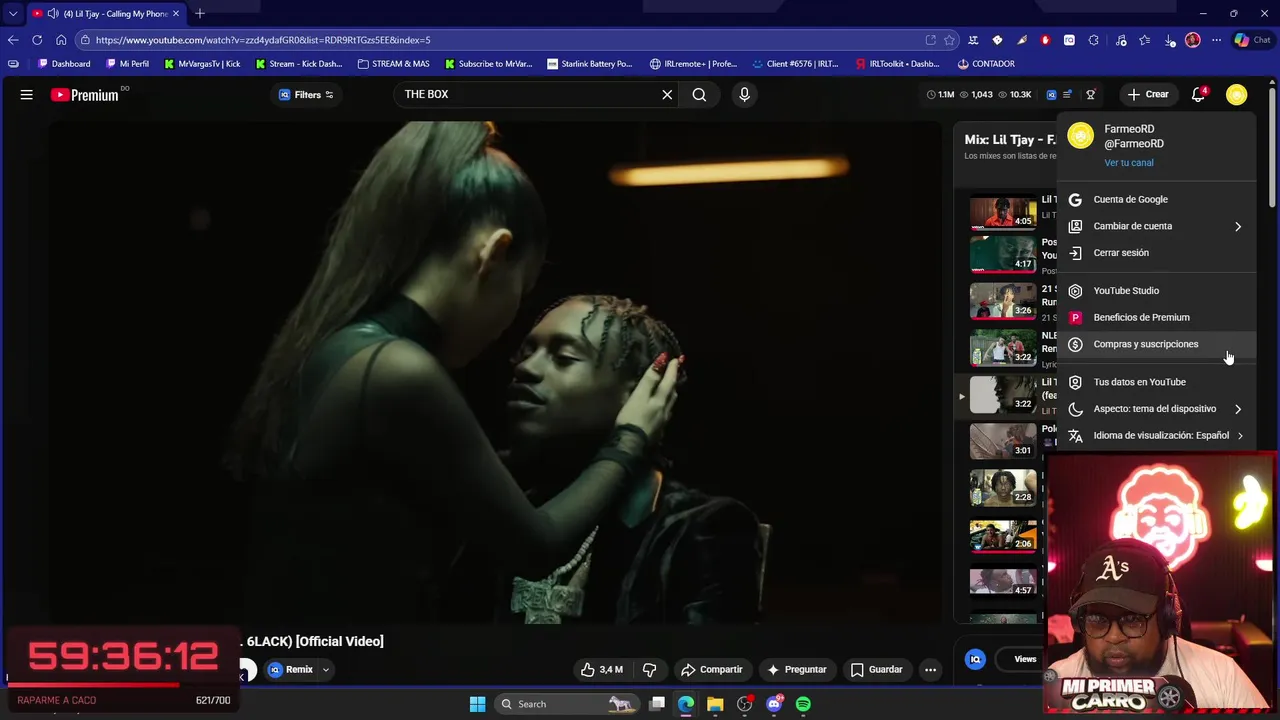Open Spotify from taskbar
Viewport: 1280px width, 720px height.
[x=803, y=704]
